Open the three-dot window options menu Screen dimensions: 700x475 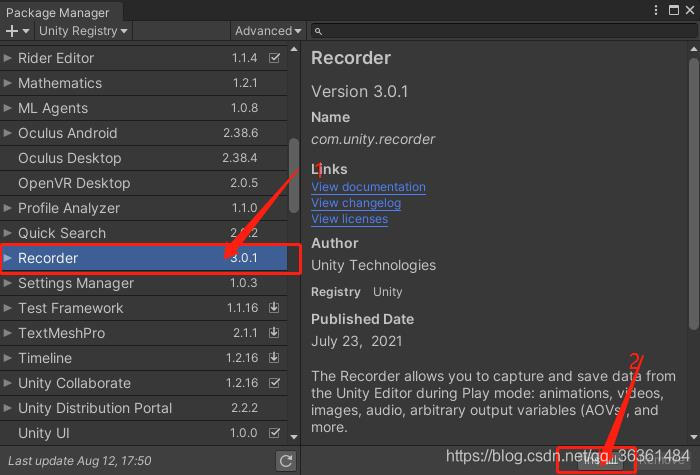click(x=655, y=10)
